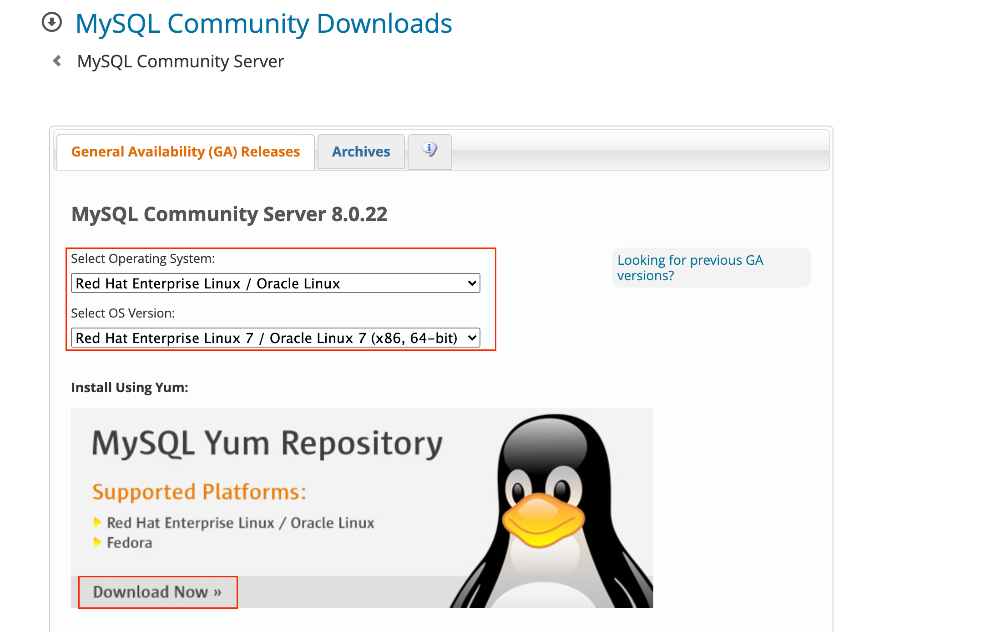This screenshot has height=632, width=1000.
Task: Switch to the Archives tab
Action: point(361,152)
